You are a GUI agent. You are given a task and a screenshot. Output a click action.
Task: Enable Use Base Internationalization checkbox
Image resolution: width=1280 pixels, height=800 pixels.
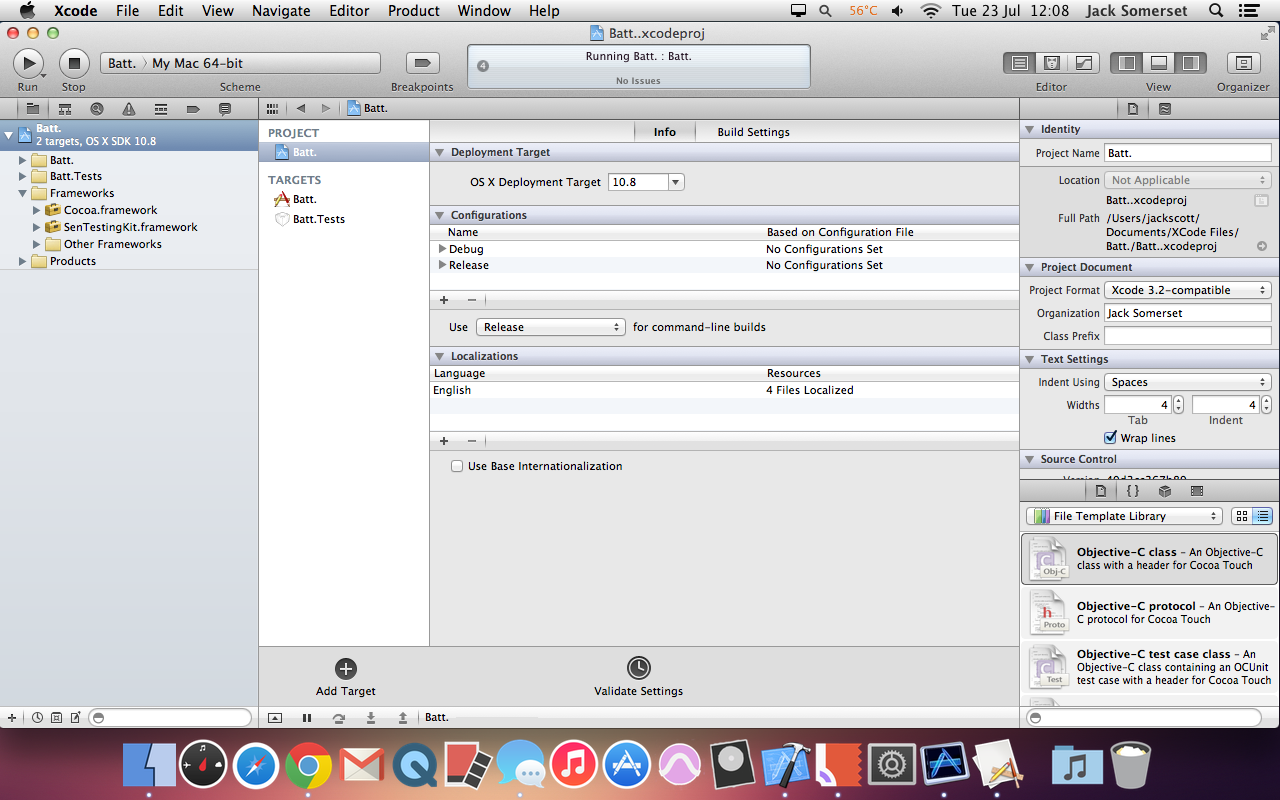tap(457, 466)
